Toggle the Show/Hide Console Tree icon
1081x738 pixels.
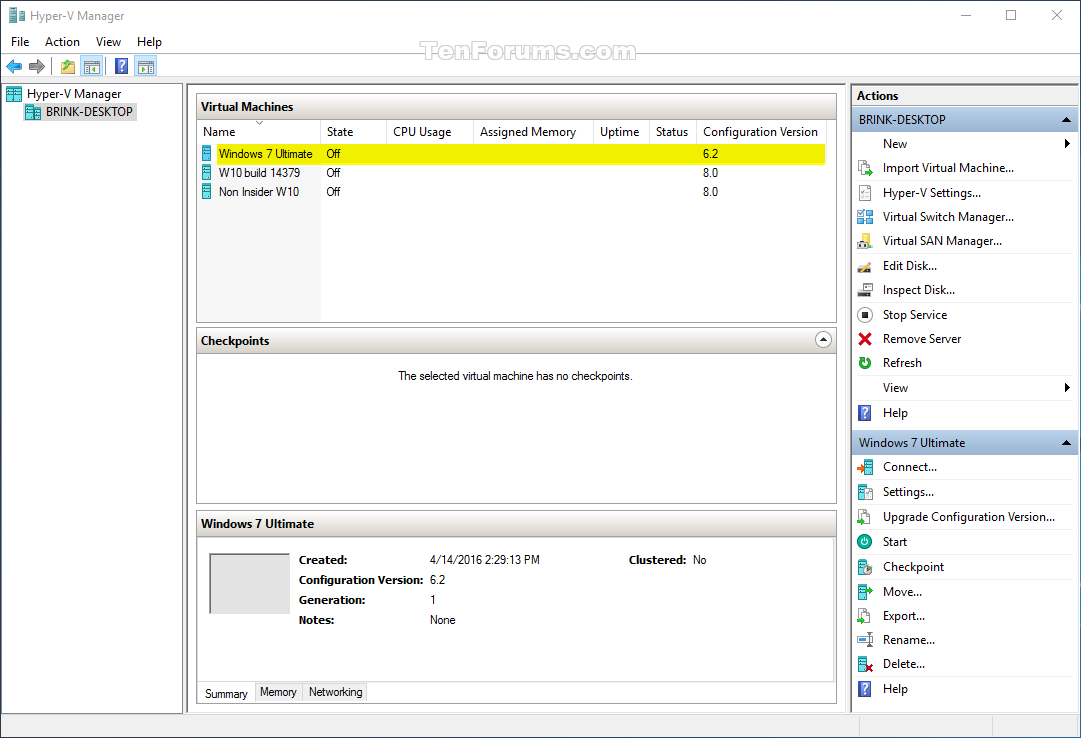pos(92,66)
